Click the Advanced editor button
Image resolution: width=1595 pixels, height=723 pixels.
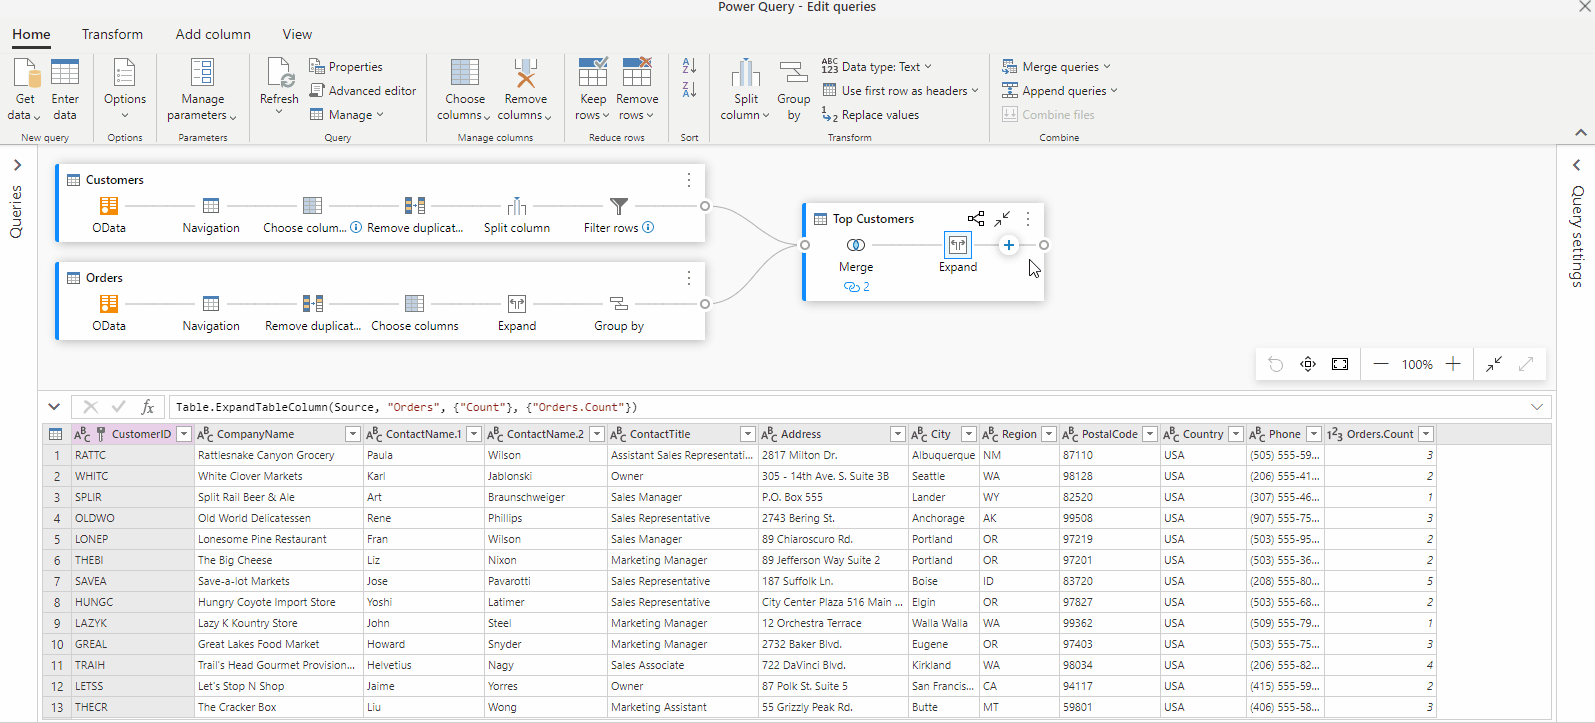(363, 91)
